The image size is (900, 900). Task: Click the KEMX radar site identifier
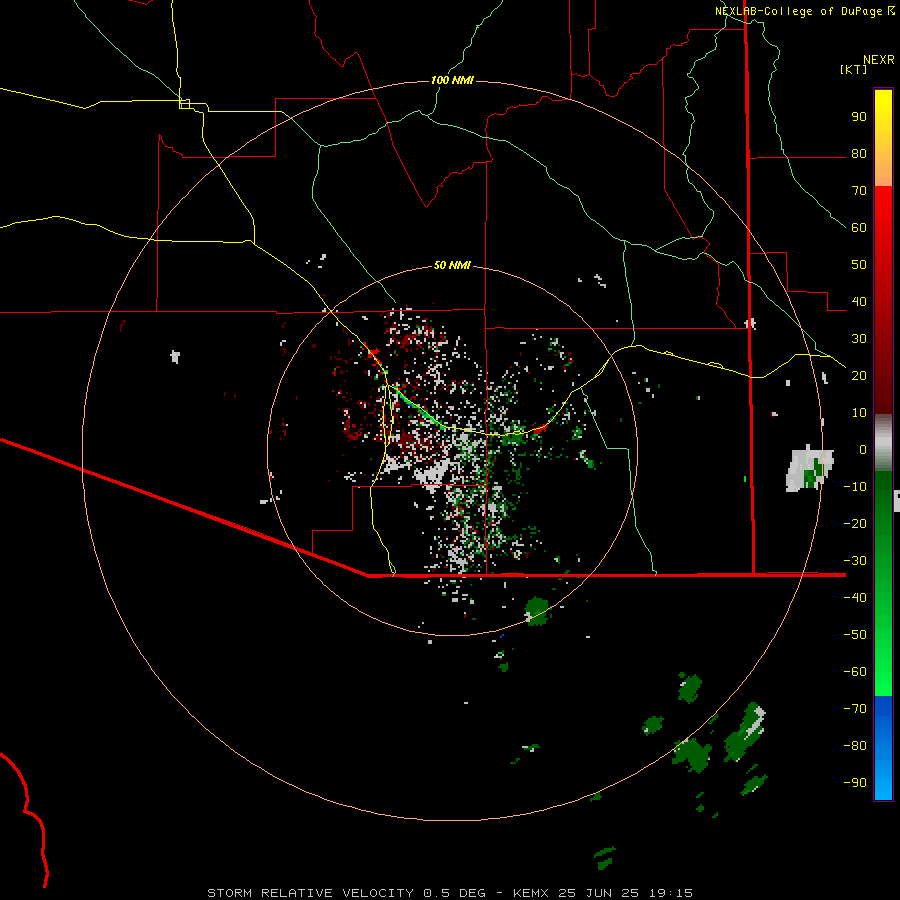[x=531, y=893]
